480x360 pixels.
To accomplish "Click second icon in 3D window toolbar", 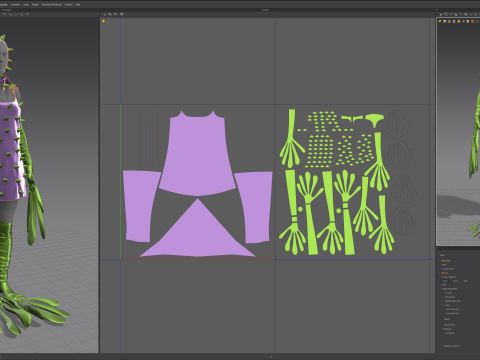I will point(10,14).
